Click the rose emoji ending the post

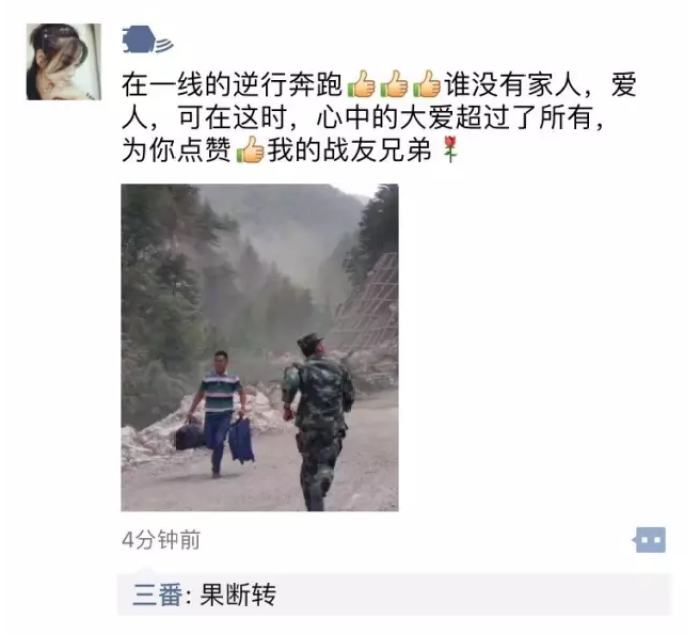click(x=450, y=150)
